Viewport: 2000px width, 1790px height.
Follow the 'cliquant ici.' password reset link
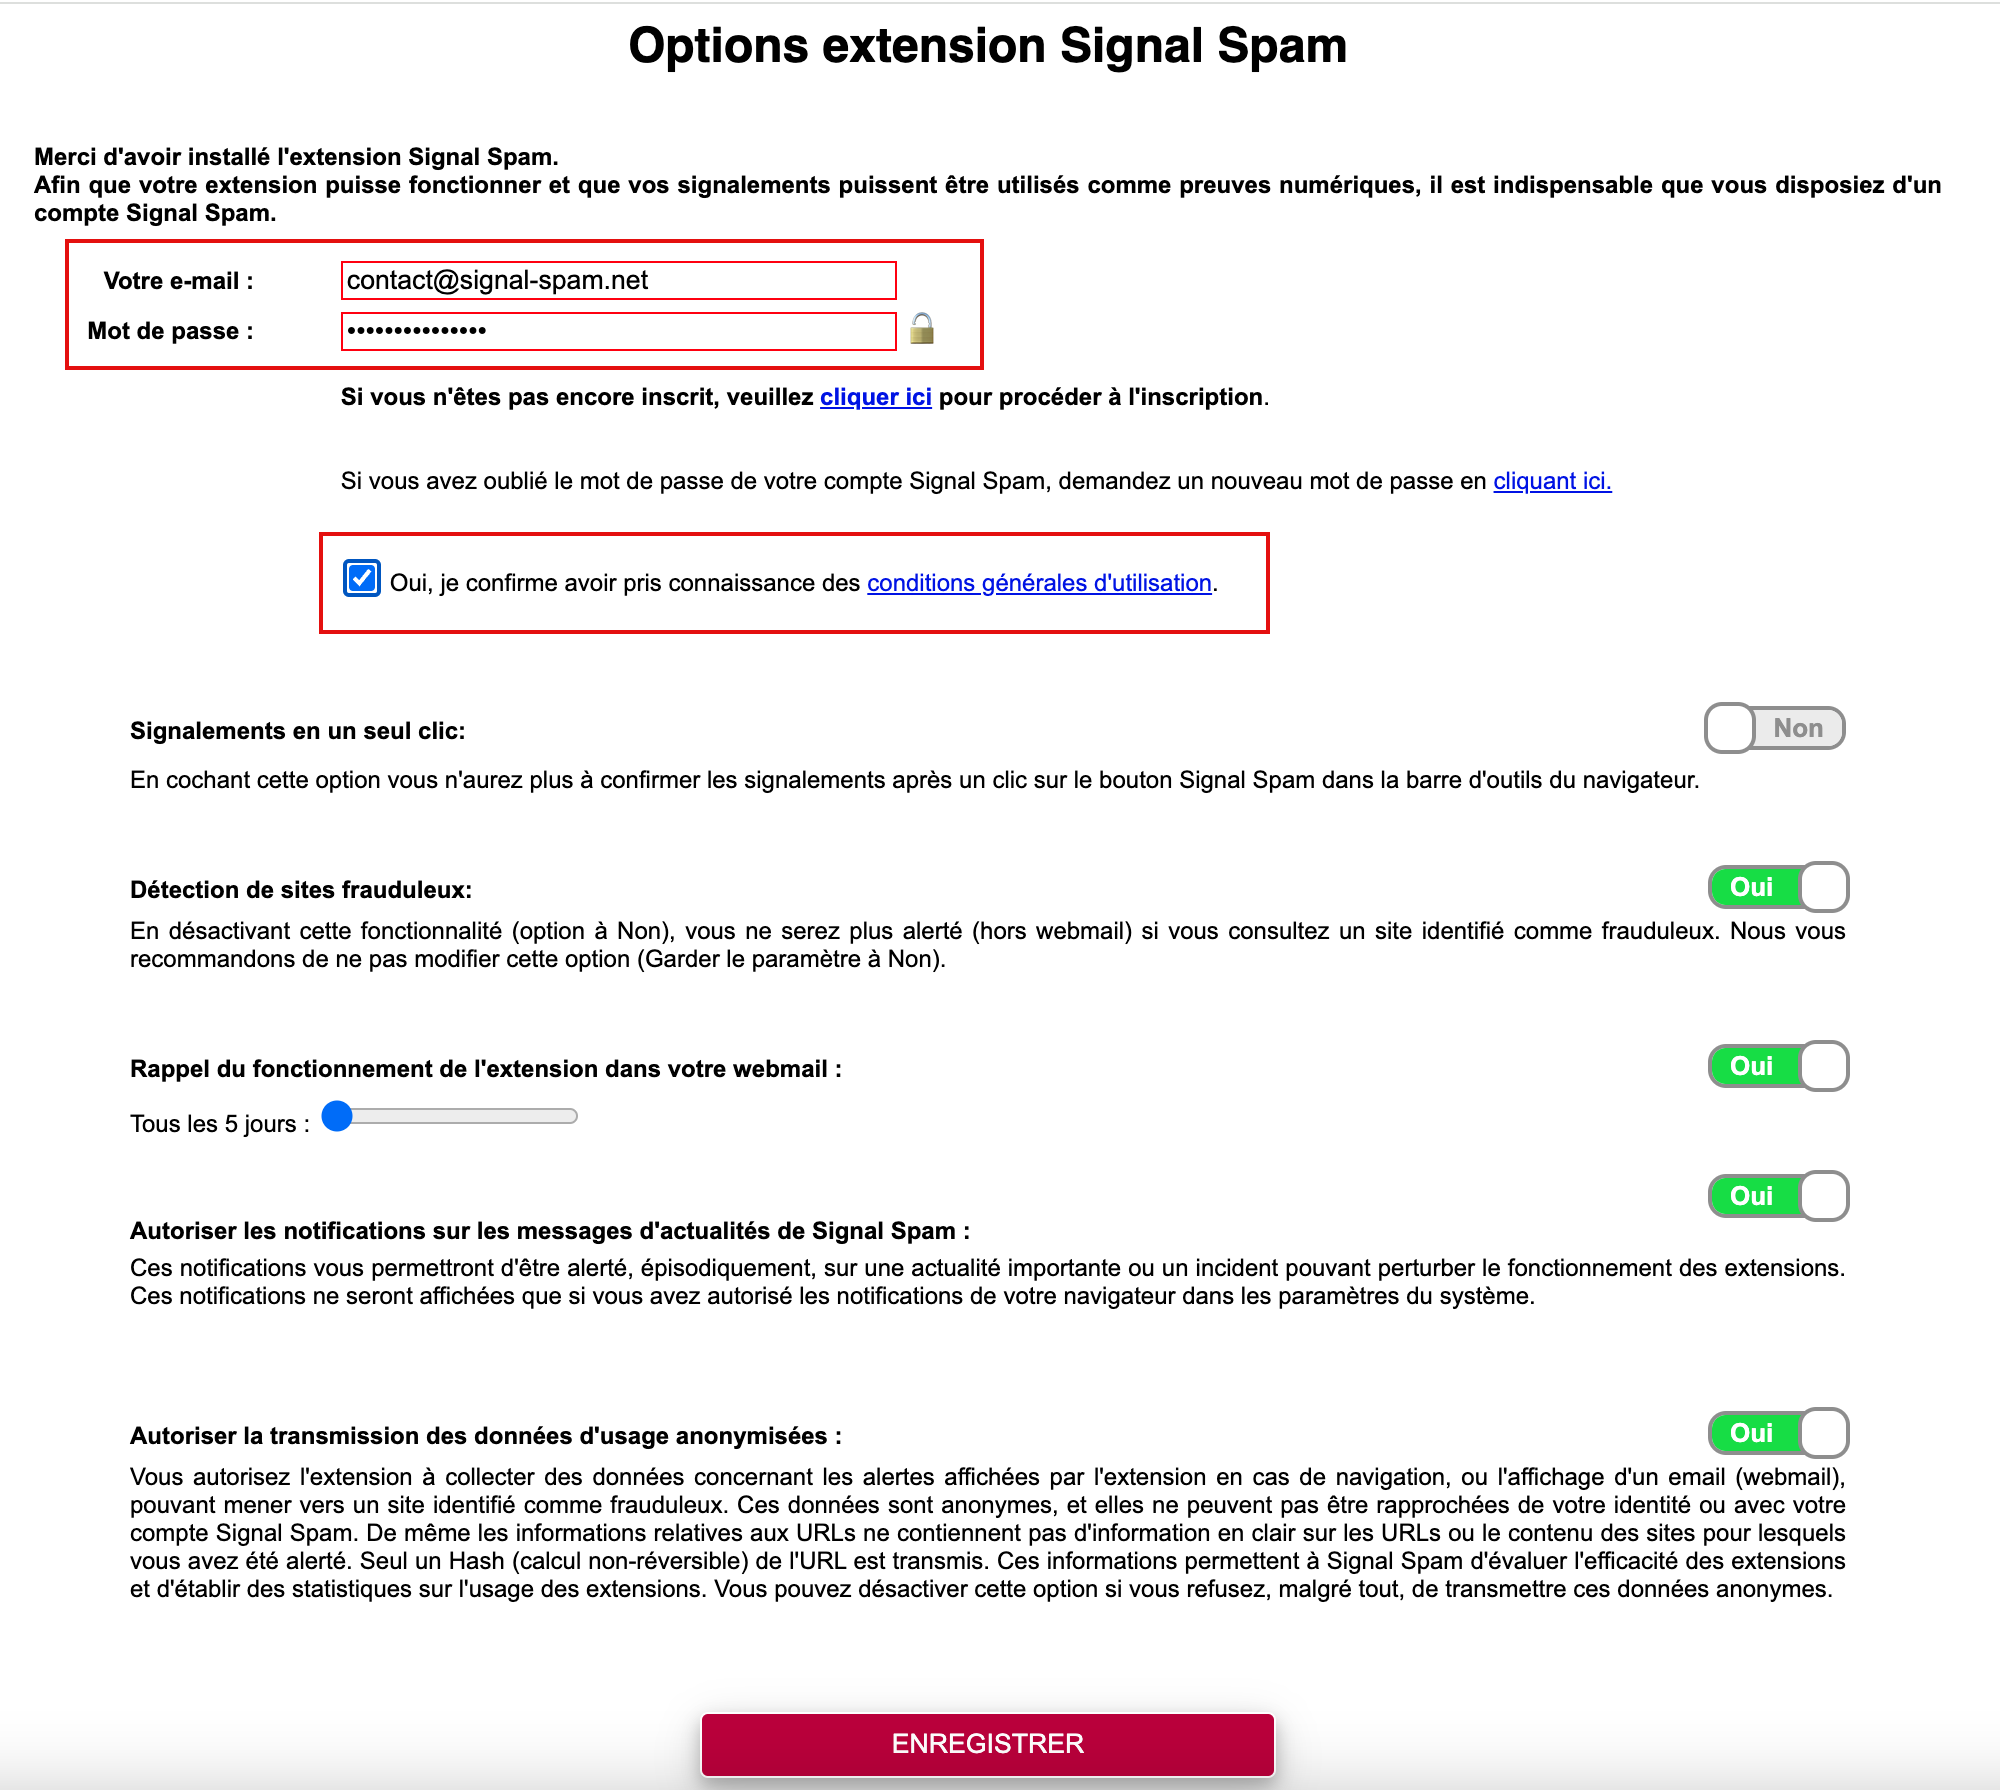click(x=1552, y=481)
